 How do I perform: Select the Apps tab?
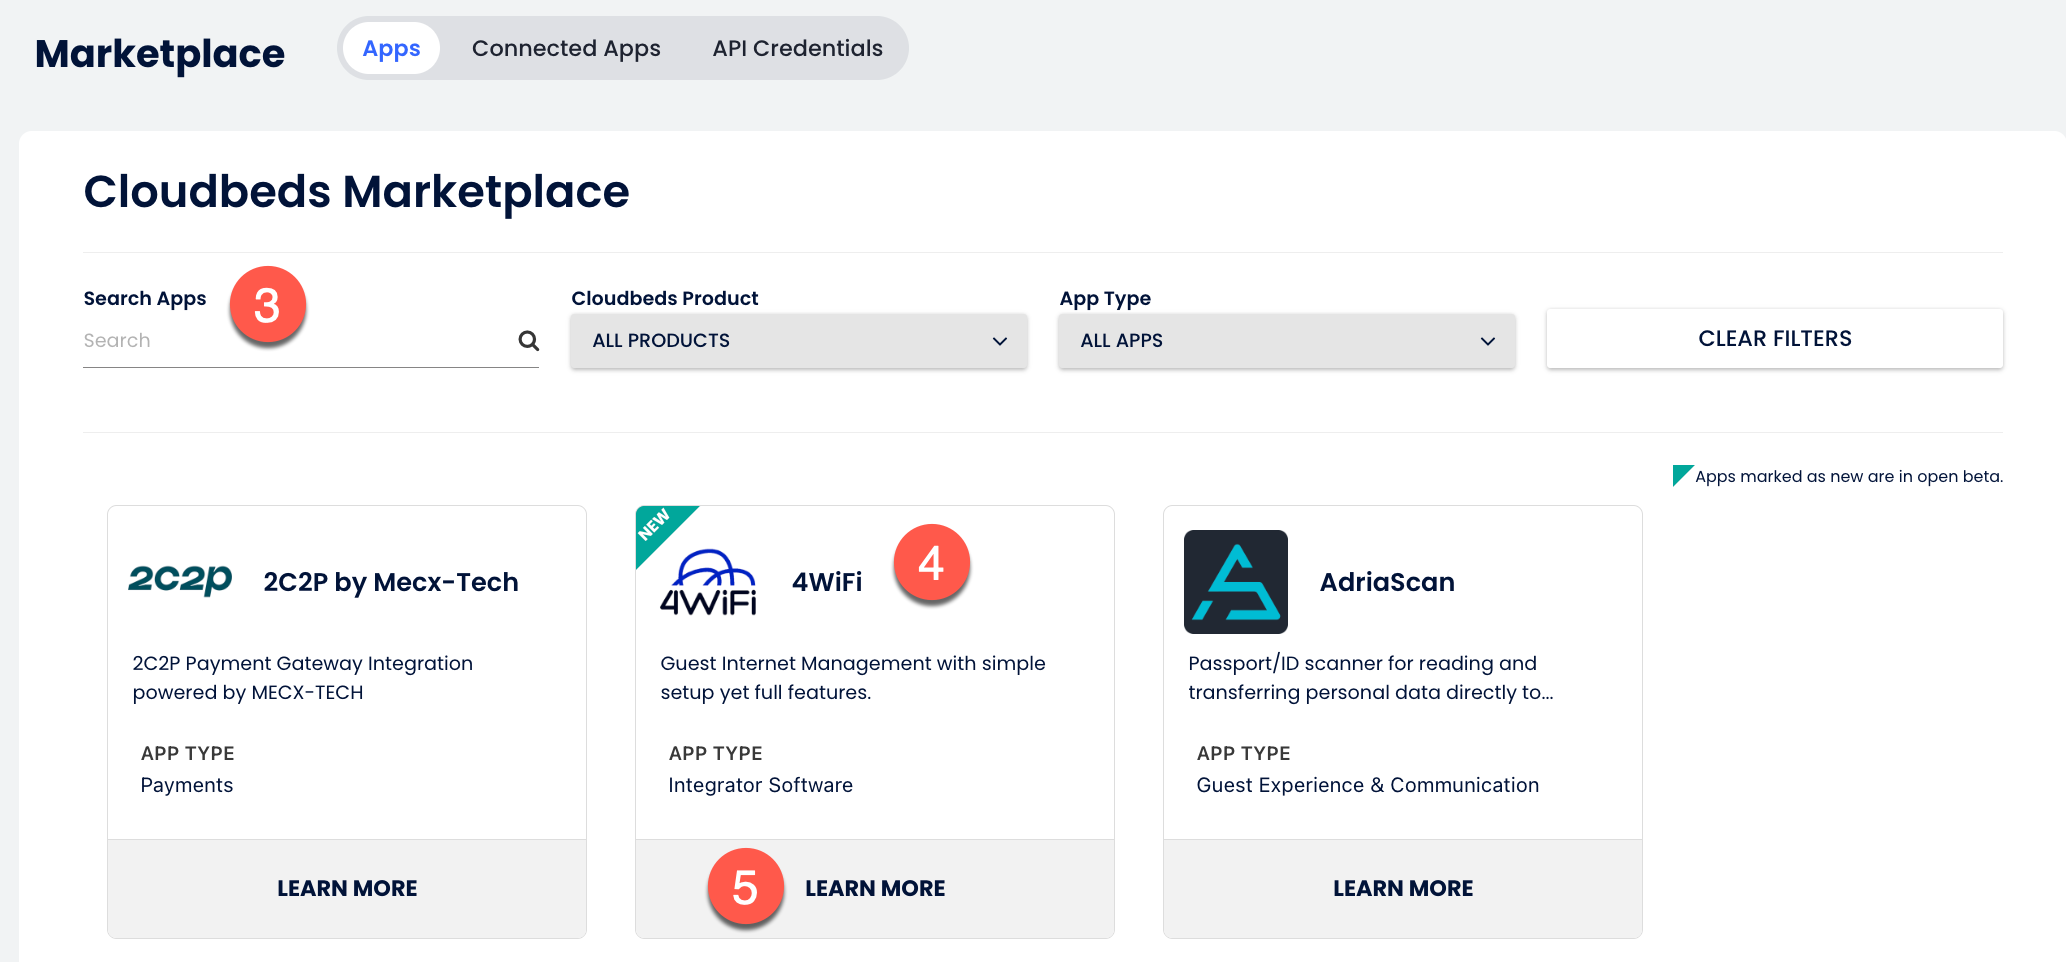click(x=391, y=48)
